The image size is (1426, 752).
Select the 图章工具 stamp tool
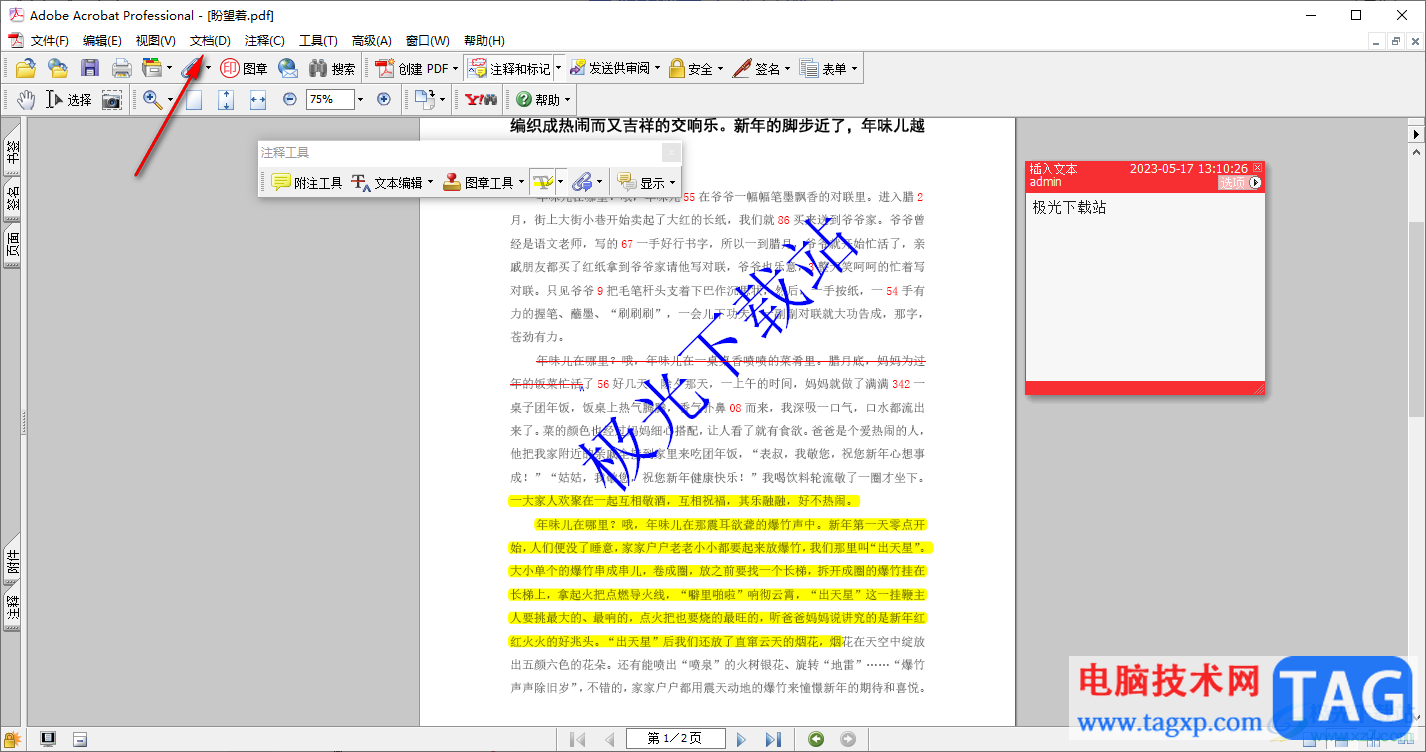[x=478, y=183]
